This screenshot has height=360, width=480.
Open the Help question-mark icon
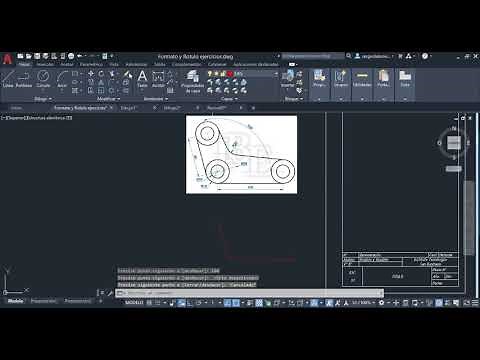(x=425, y=56)
